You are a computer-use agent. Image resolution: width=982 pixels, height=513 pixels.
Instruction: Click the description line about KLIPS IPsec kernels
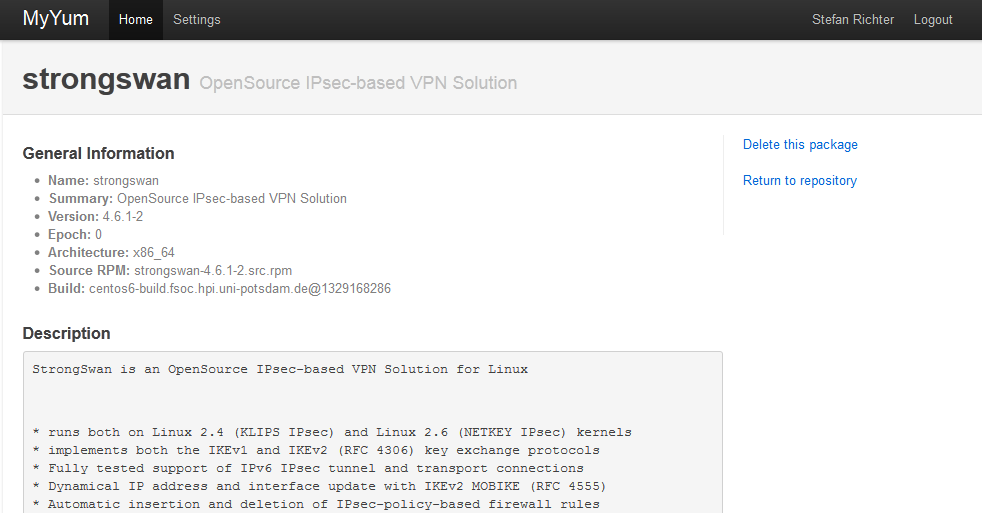click(332, 432)
